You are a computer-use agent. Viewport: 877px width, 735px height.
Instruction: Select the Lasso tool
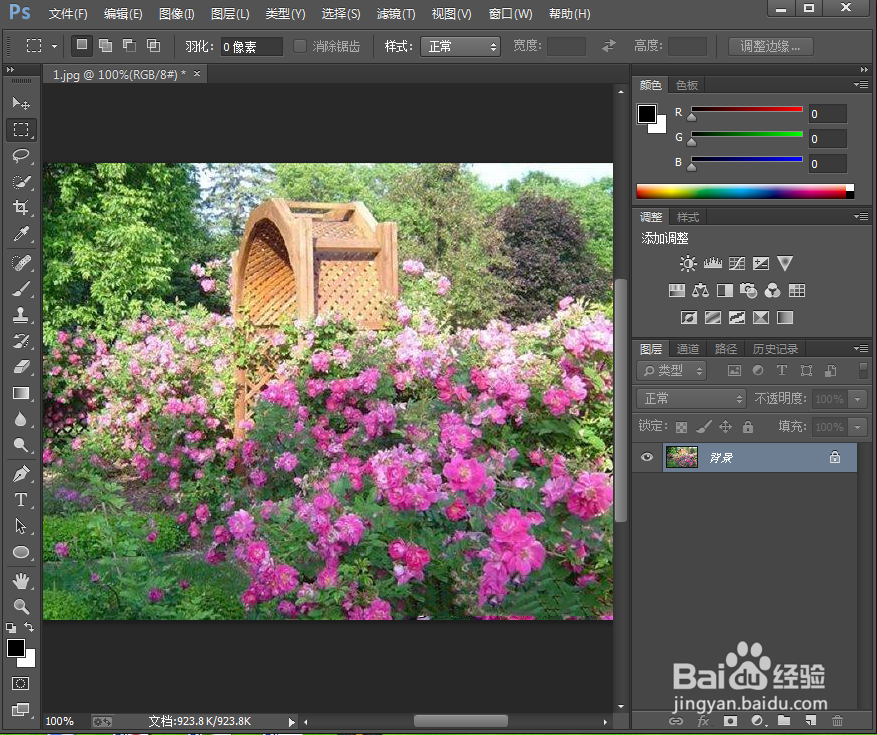[21, 156]
